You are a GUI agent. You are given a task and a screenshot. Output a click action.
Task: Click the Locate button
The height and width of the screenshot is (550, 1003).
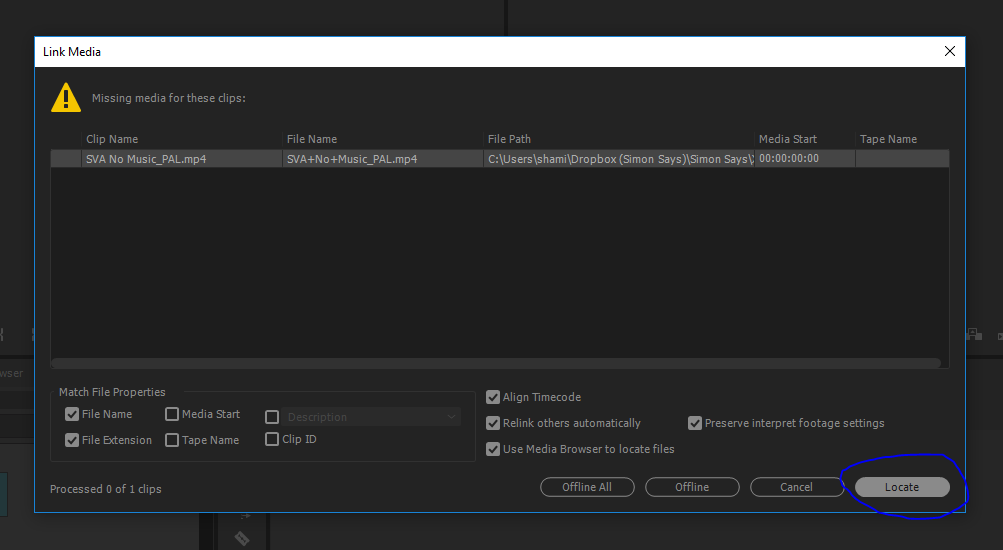pos(901,487)
